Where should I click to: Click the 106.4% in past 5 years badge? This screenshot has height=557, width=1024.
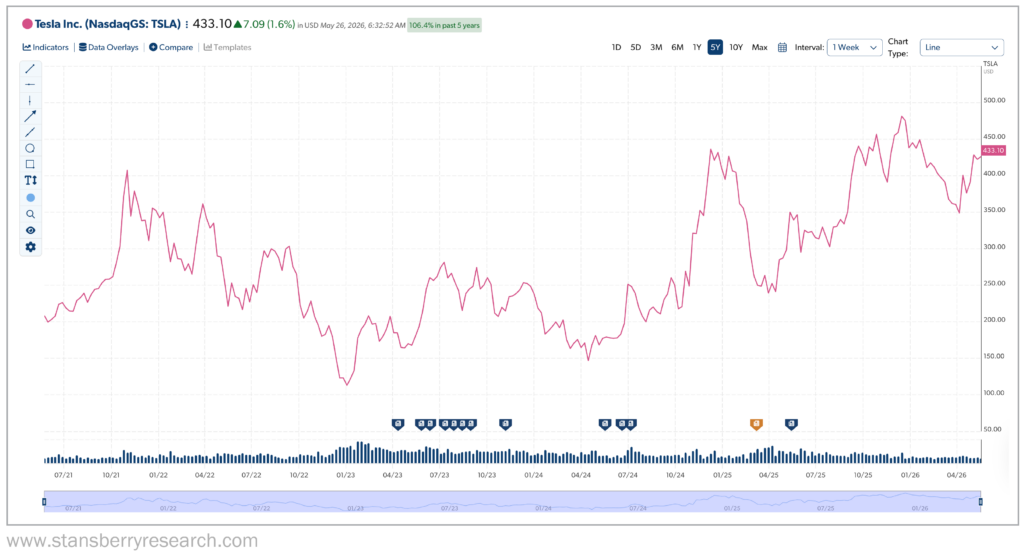445,25
